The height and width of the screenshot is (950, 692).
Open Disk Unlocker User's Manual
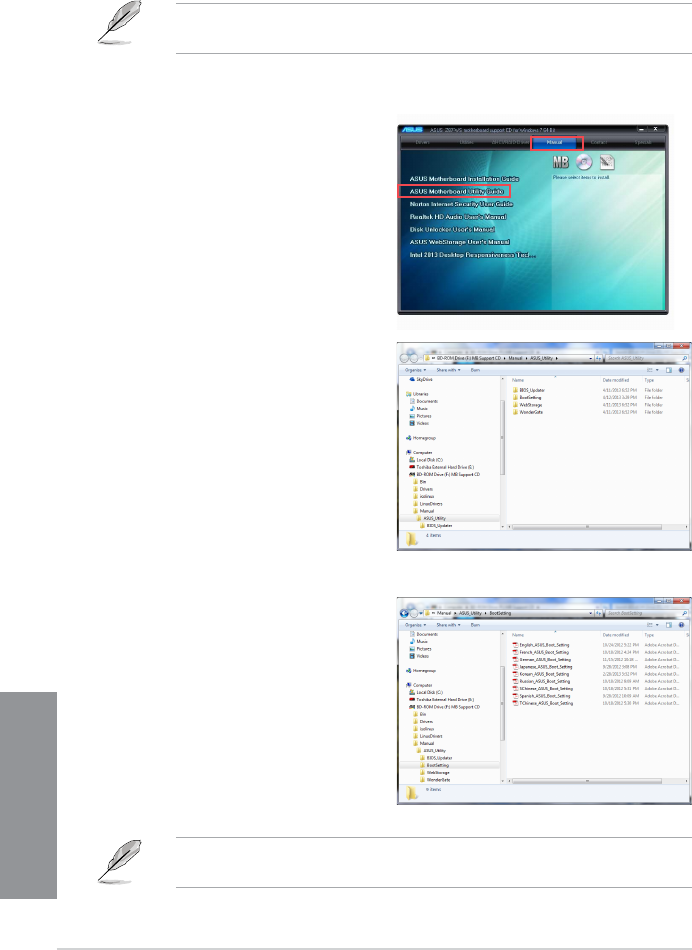(452, 230)
